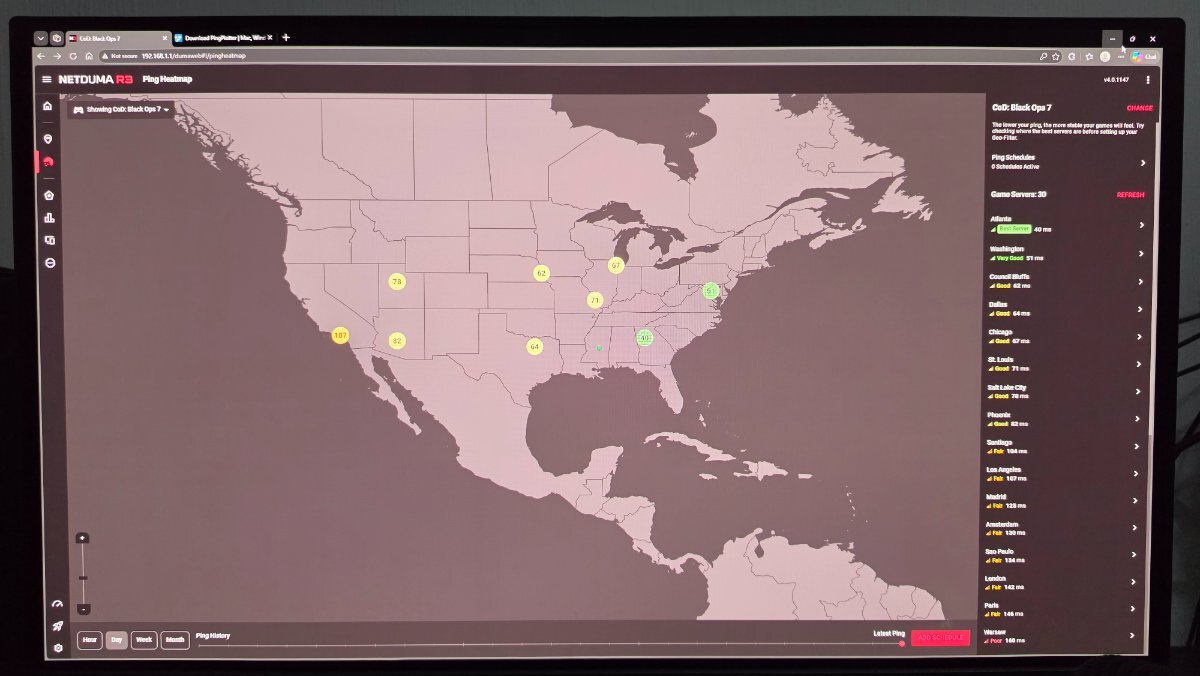This screenshot has width=1200, height=676.
Task: Open the Showing CoD: Black Ops 7 dropdown
Action: (122, 109)
